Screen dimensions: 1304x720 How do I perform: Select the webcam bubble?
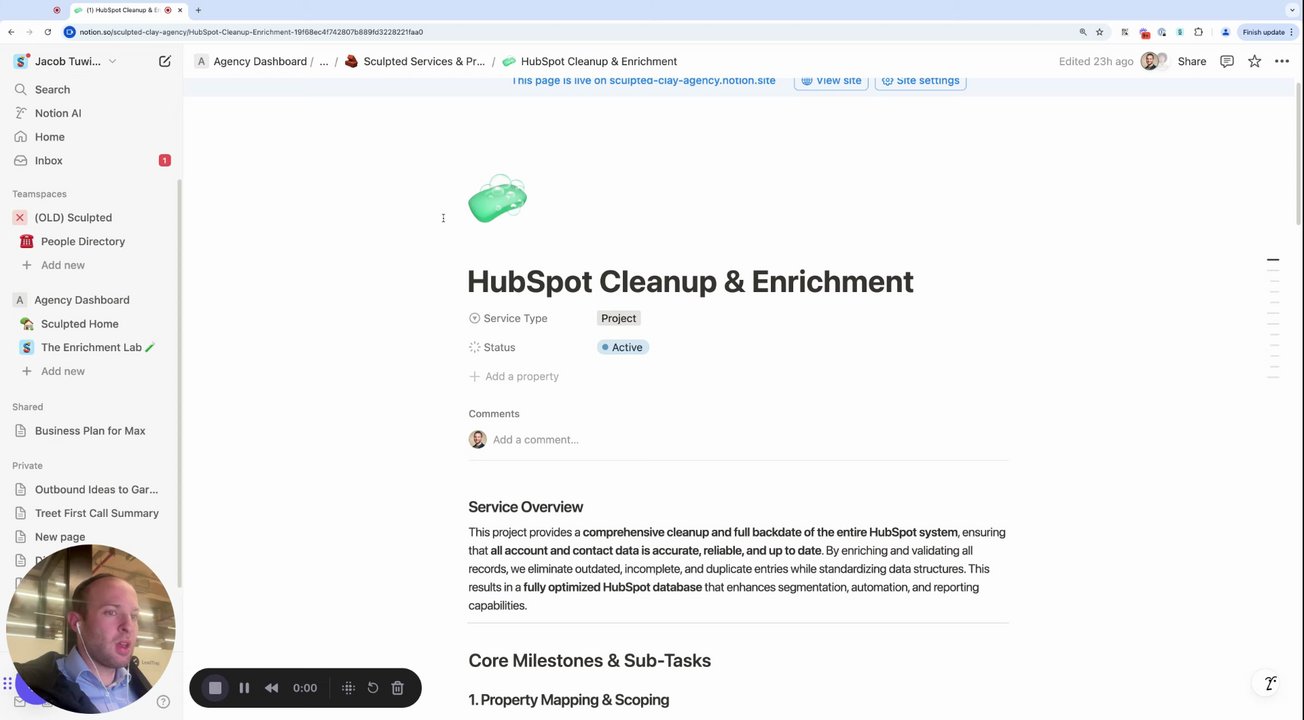91,628
